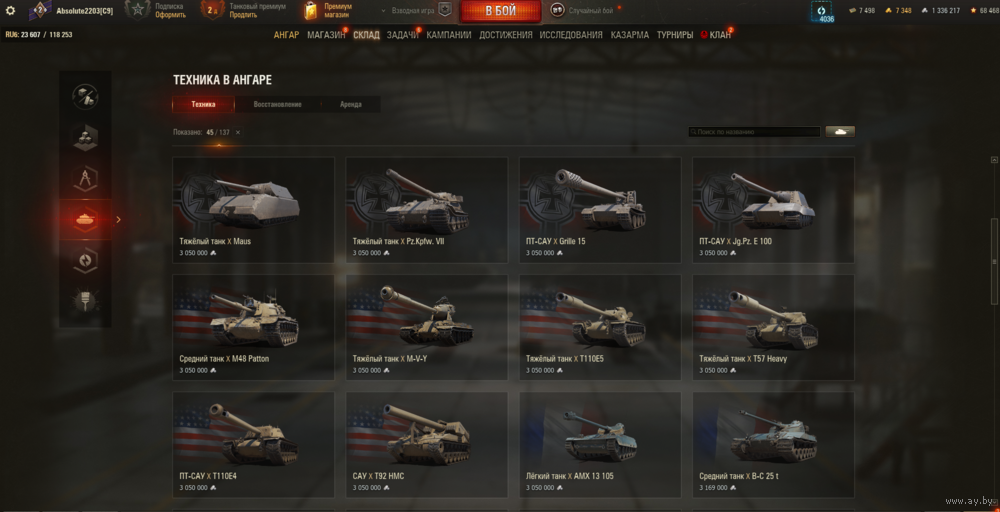Open settings gear in the top-left corner

pos(10,10)
